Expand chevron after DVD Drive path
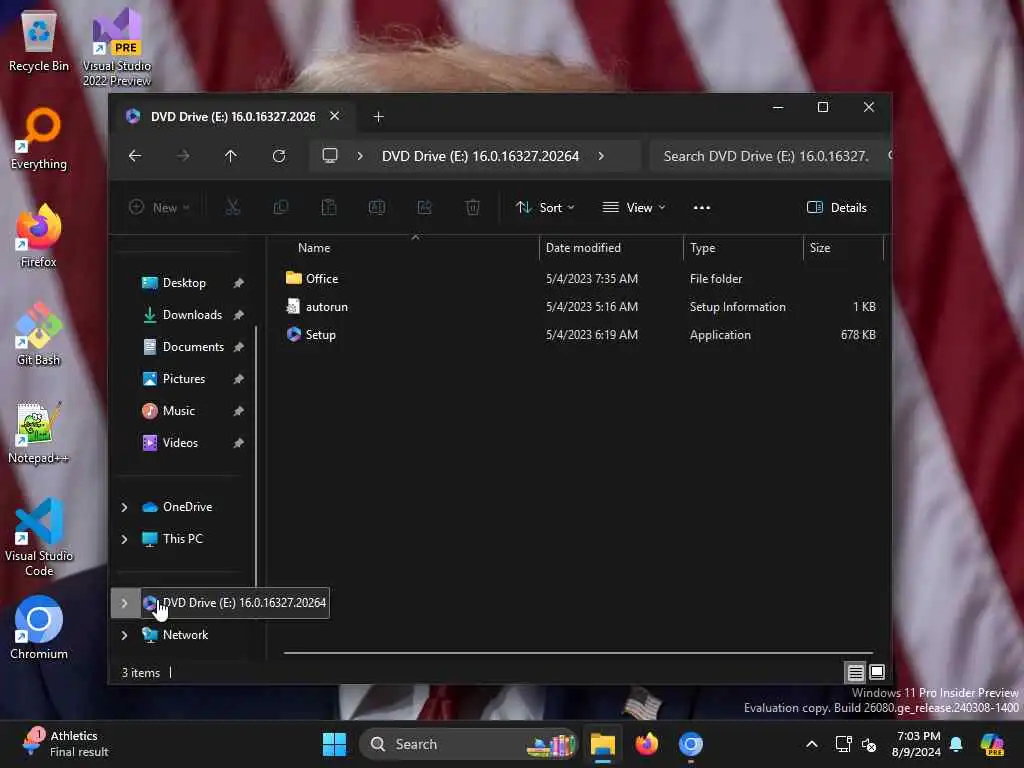 (601, 156)
